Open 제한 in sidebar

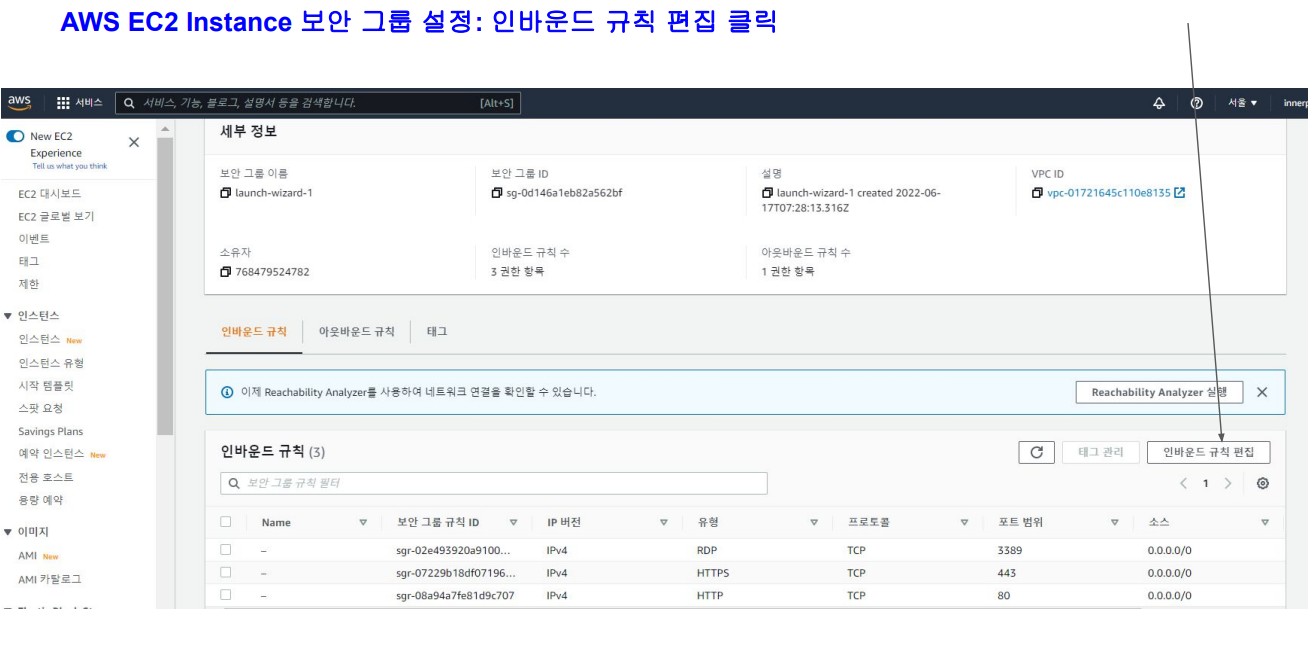coord(28,284)
